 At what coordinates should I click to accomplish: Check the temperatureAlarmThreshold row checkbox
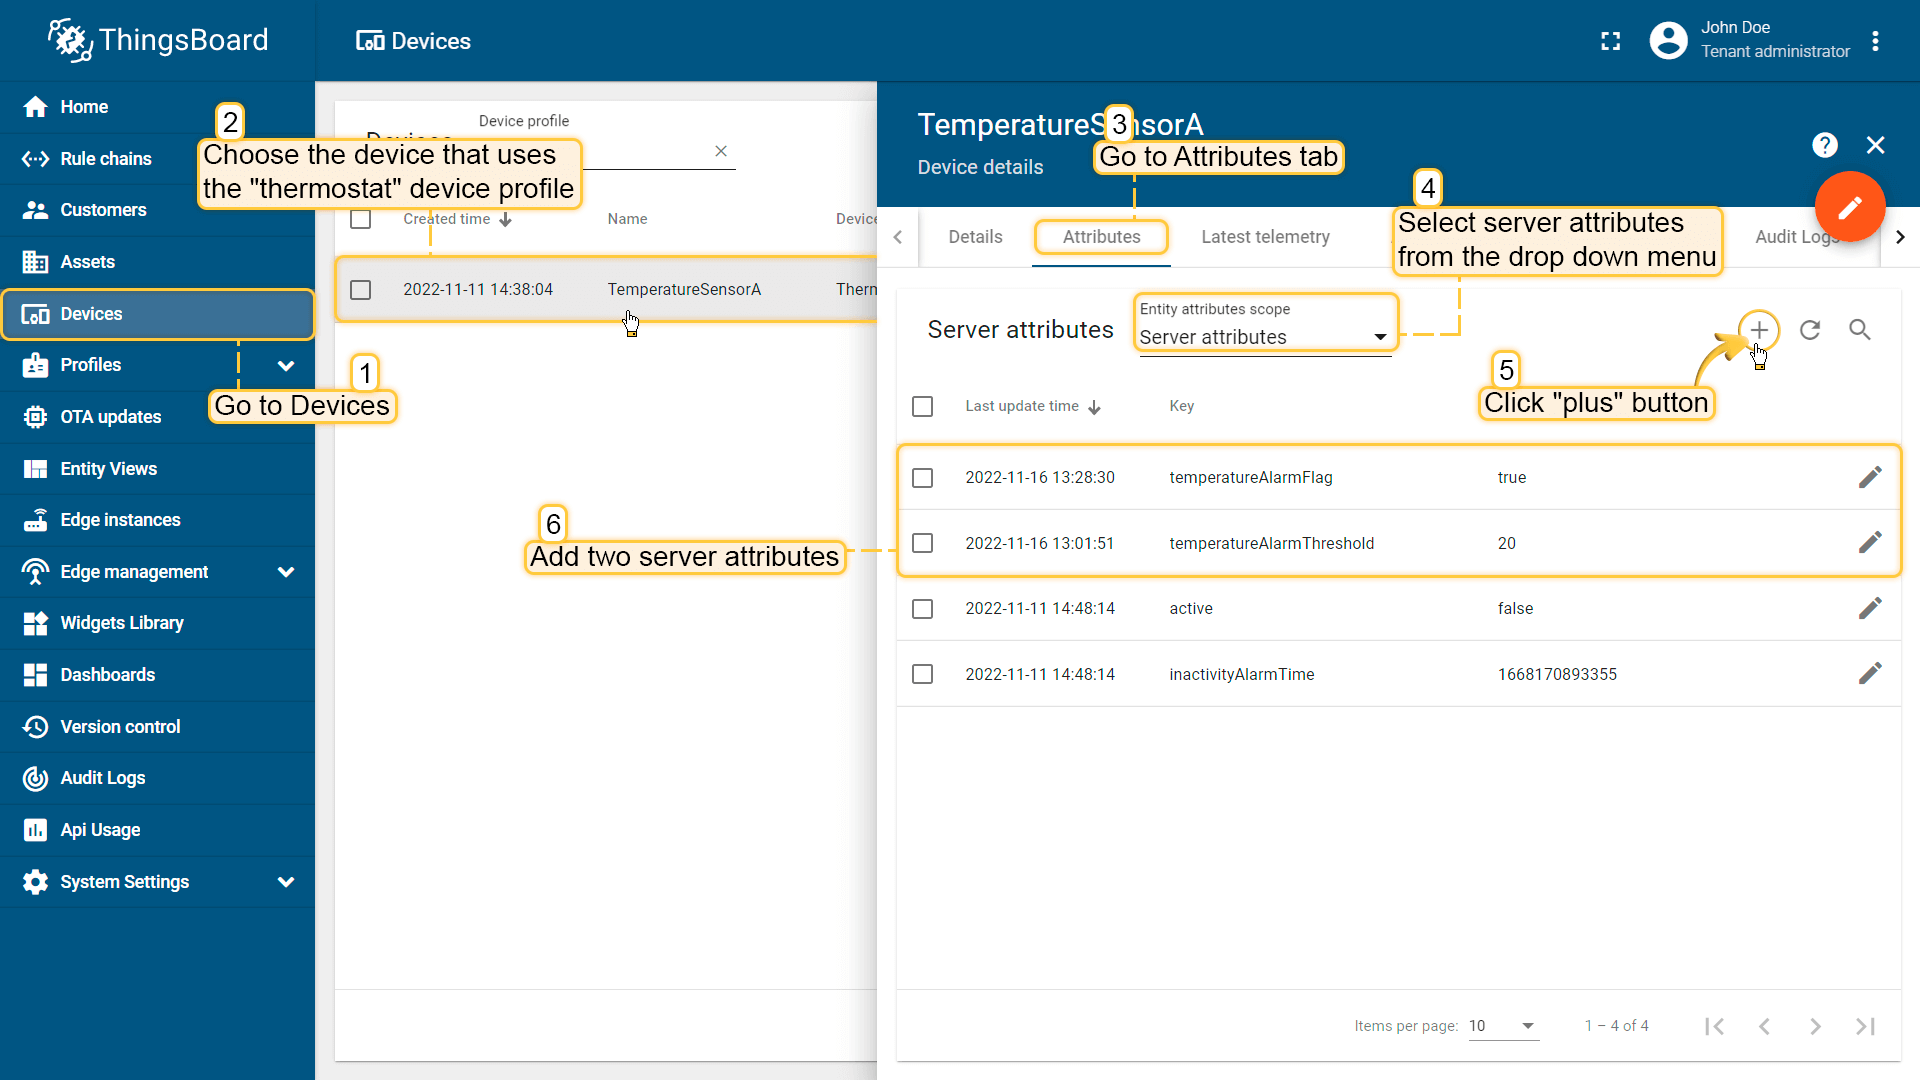click(923, 543)
